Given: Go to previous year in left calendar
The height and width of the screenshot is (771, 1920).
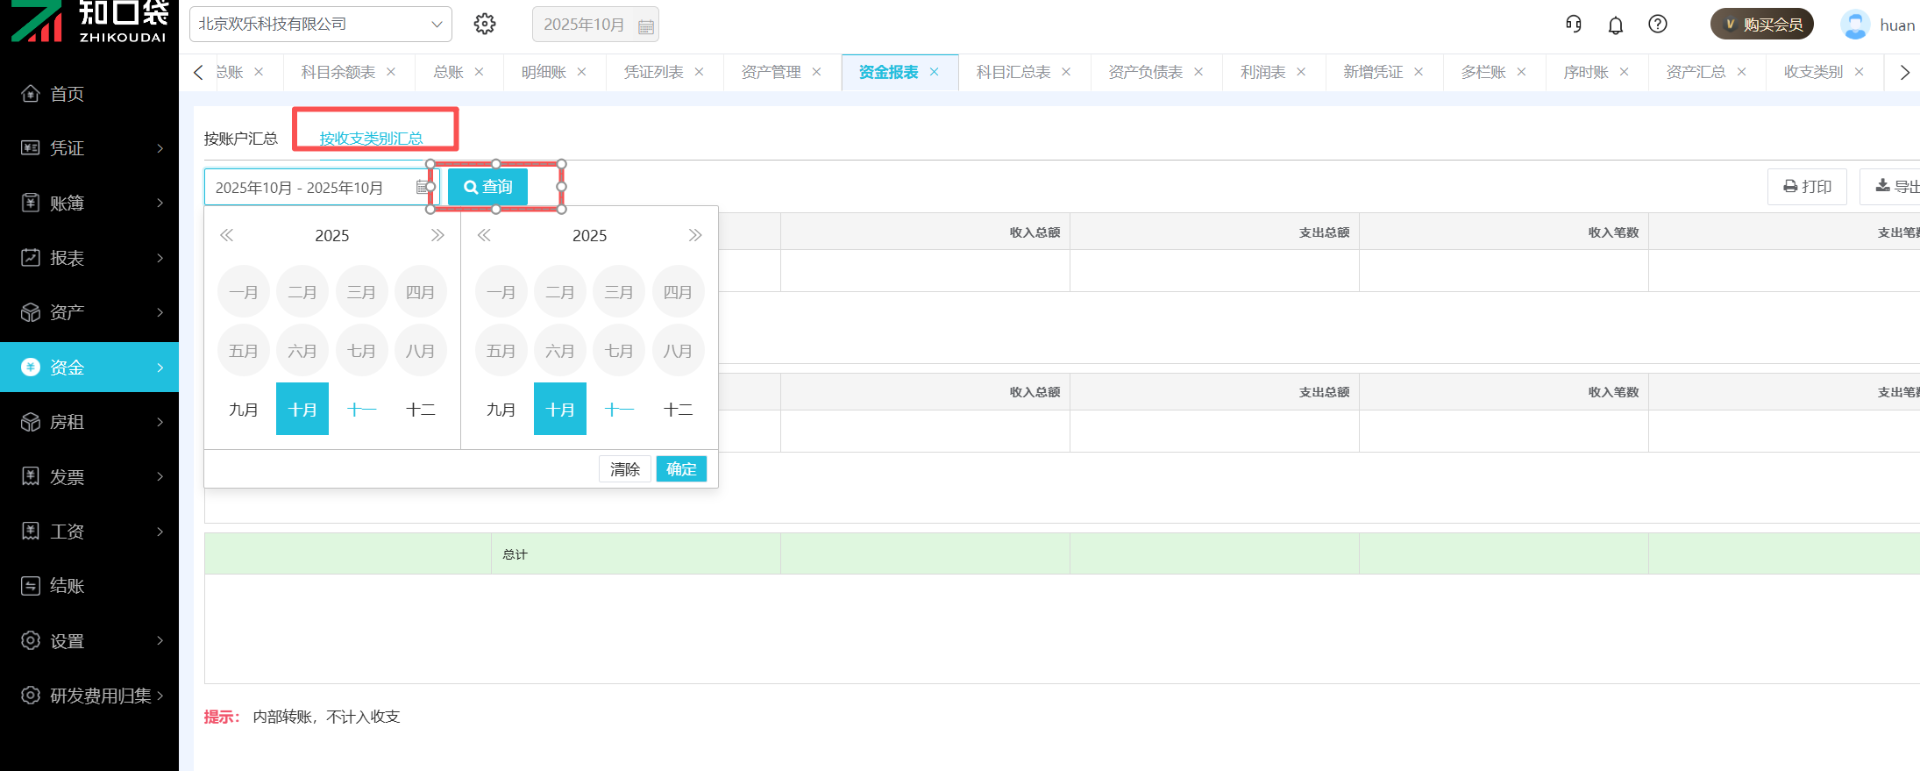Looking at the screenshot, I should coord(227,235).
